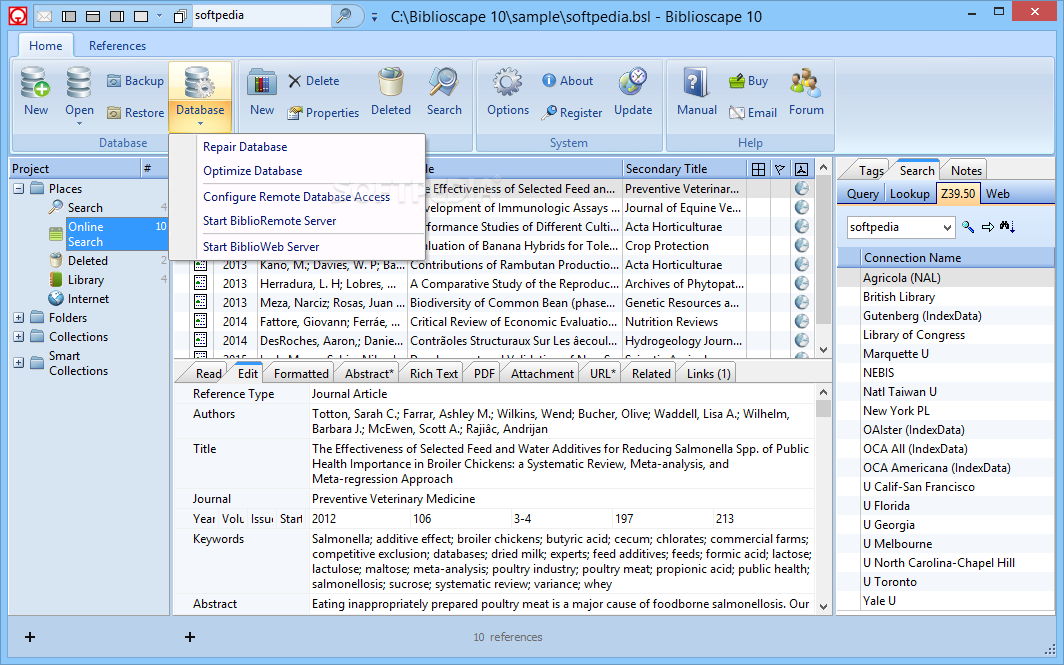The image size is (1064, 665).
Task: Click the New reference icon with books
Action: click(x=261, y=83)
